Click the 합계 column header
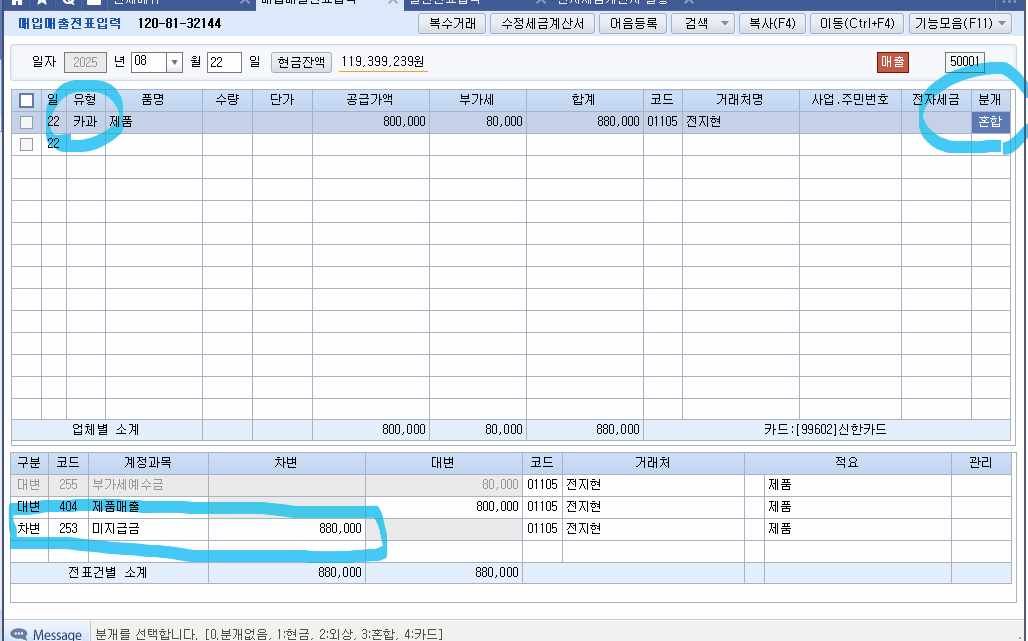Screen dimensions: 1028x641 point(584,100)
